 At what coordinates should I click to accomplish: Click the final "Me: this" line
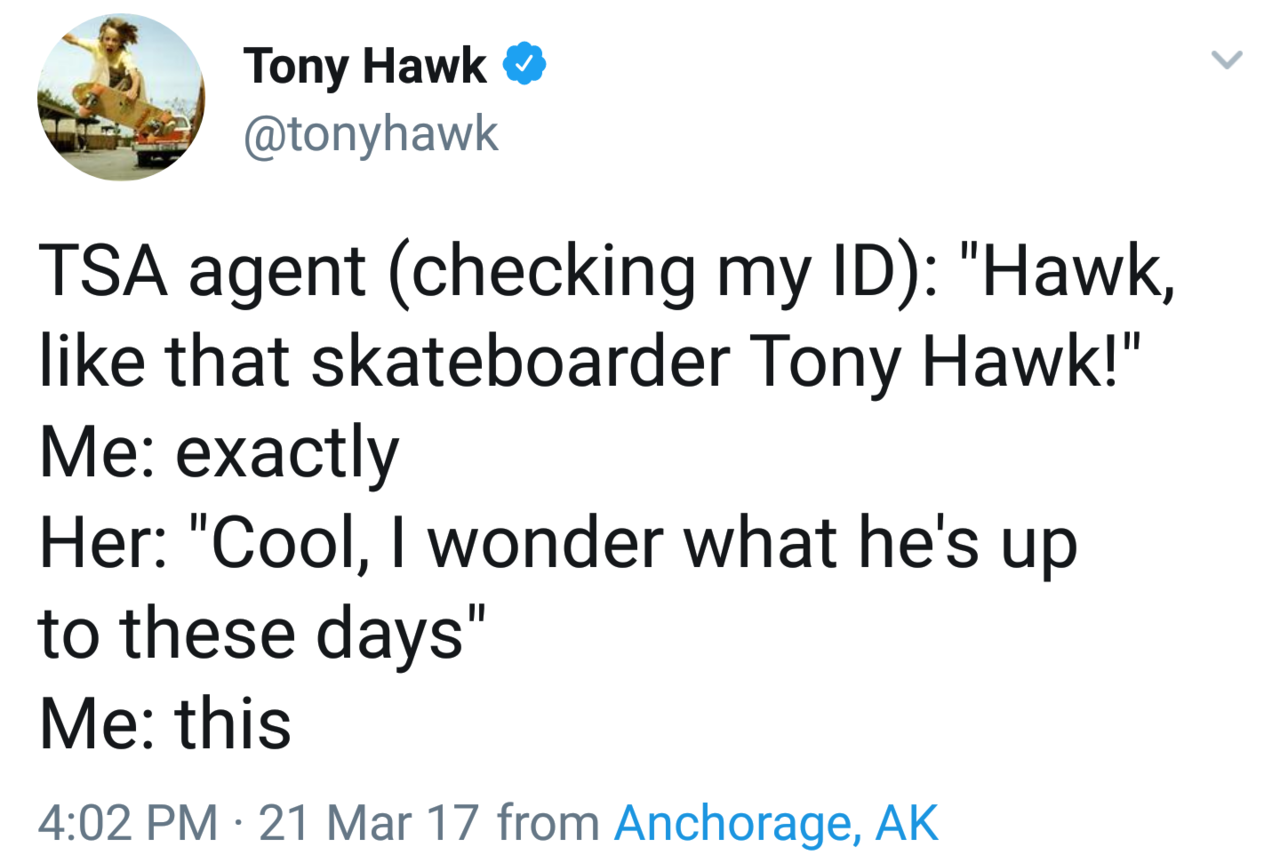point(166,723)
